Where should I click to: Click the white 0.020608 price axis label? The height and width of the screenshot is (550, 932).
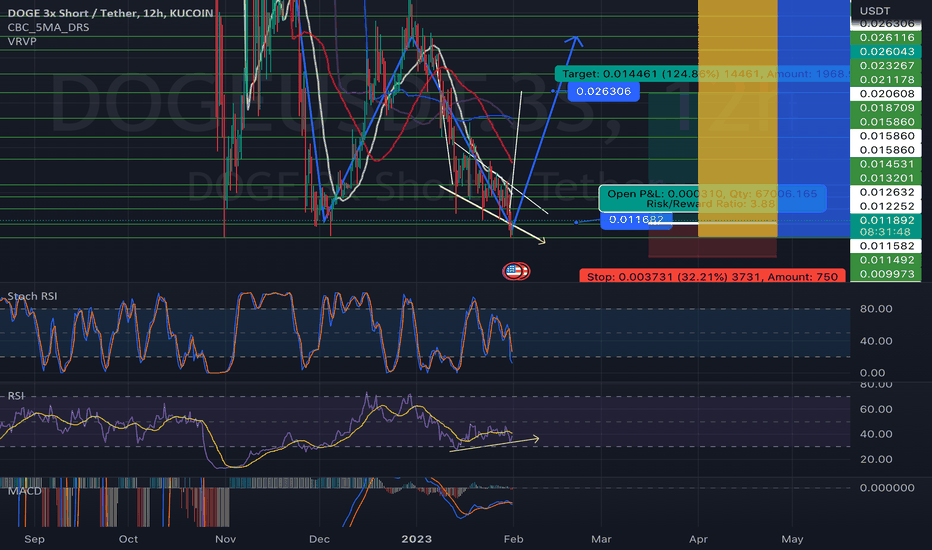pos(886,94)
